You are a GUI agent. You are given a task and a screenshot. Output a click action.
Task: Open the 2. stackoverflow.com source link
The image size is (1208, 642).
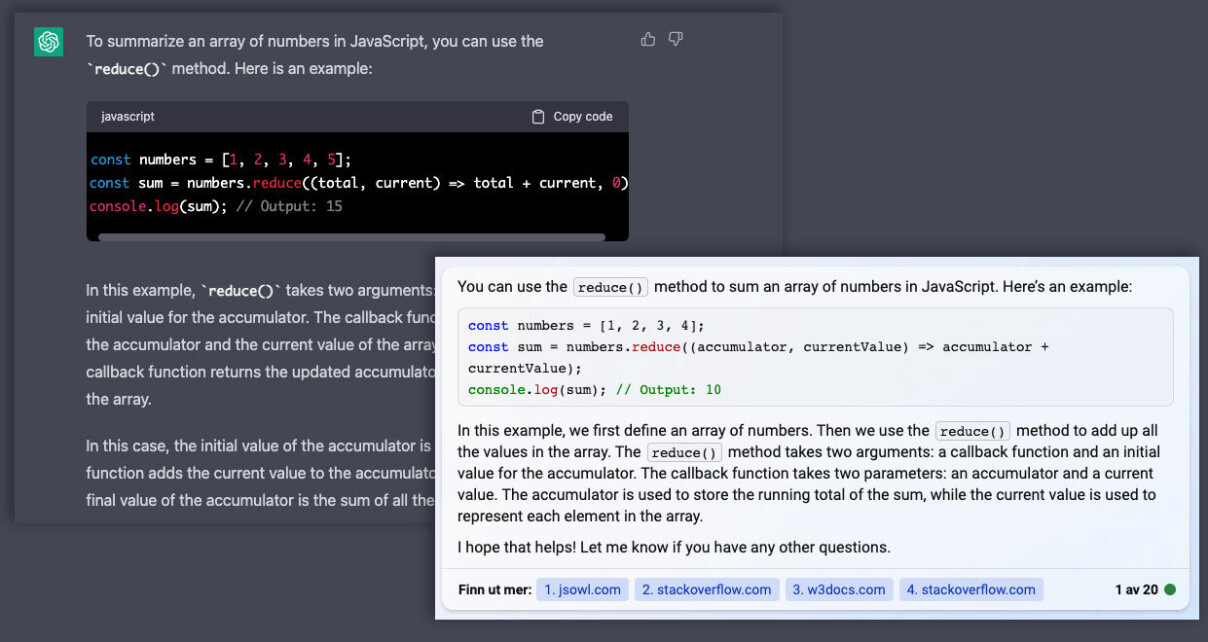point(707,590)
